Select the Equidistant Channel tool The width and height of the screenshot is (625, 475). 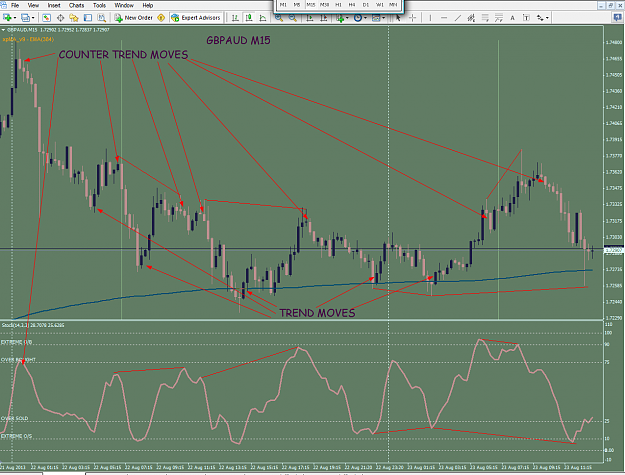click(471, 18)
